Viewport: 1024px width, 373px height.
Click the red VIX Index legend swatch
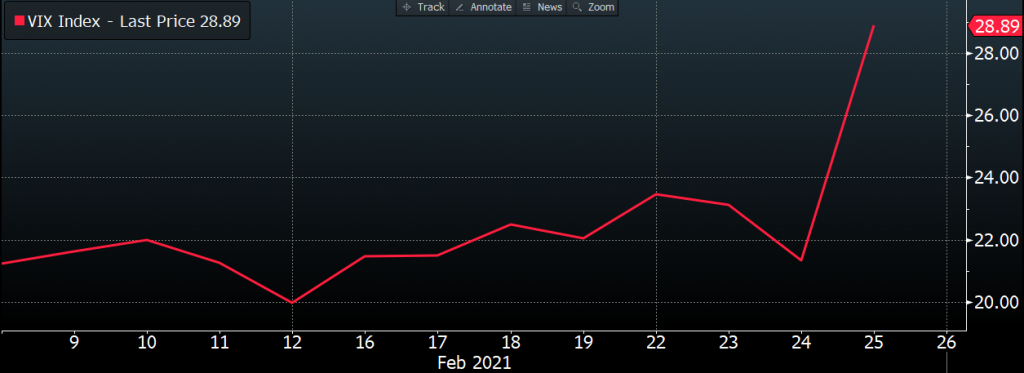pyautogui.click(x=19, y=22)
